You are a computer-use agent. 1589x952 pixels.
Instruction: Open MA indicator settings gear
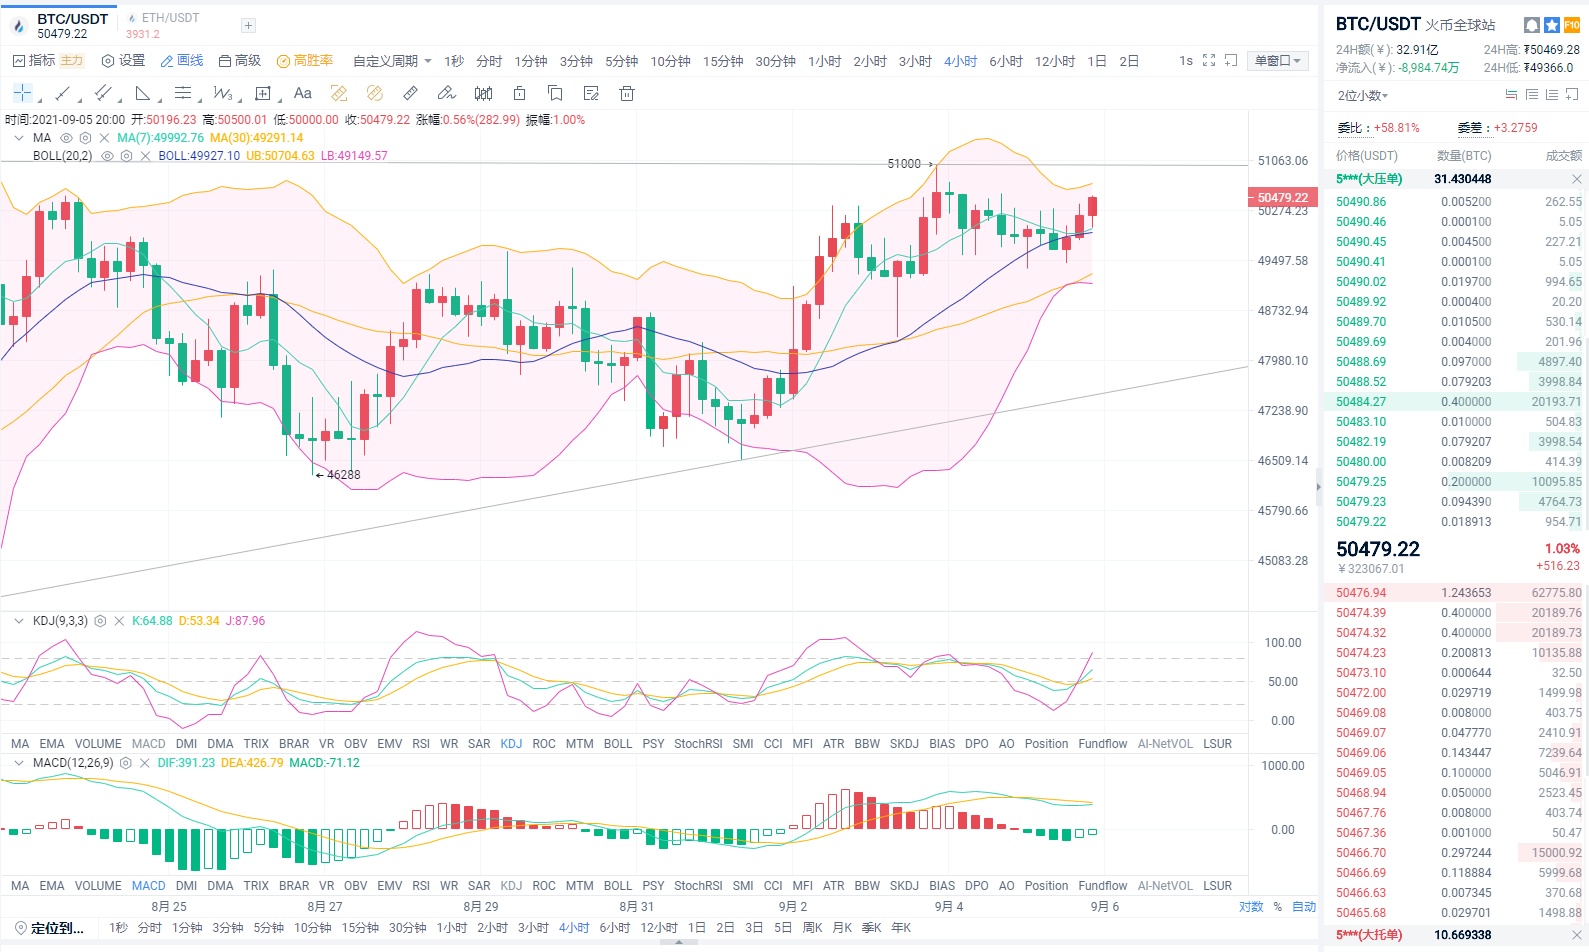(85, 138)
